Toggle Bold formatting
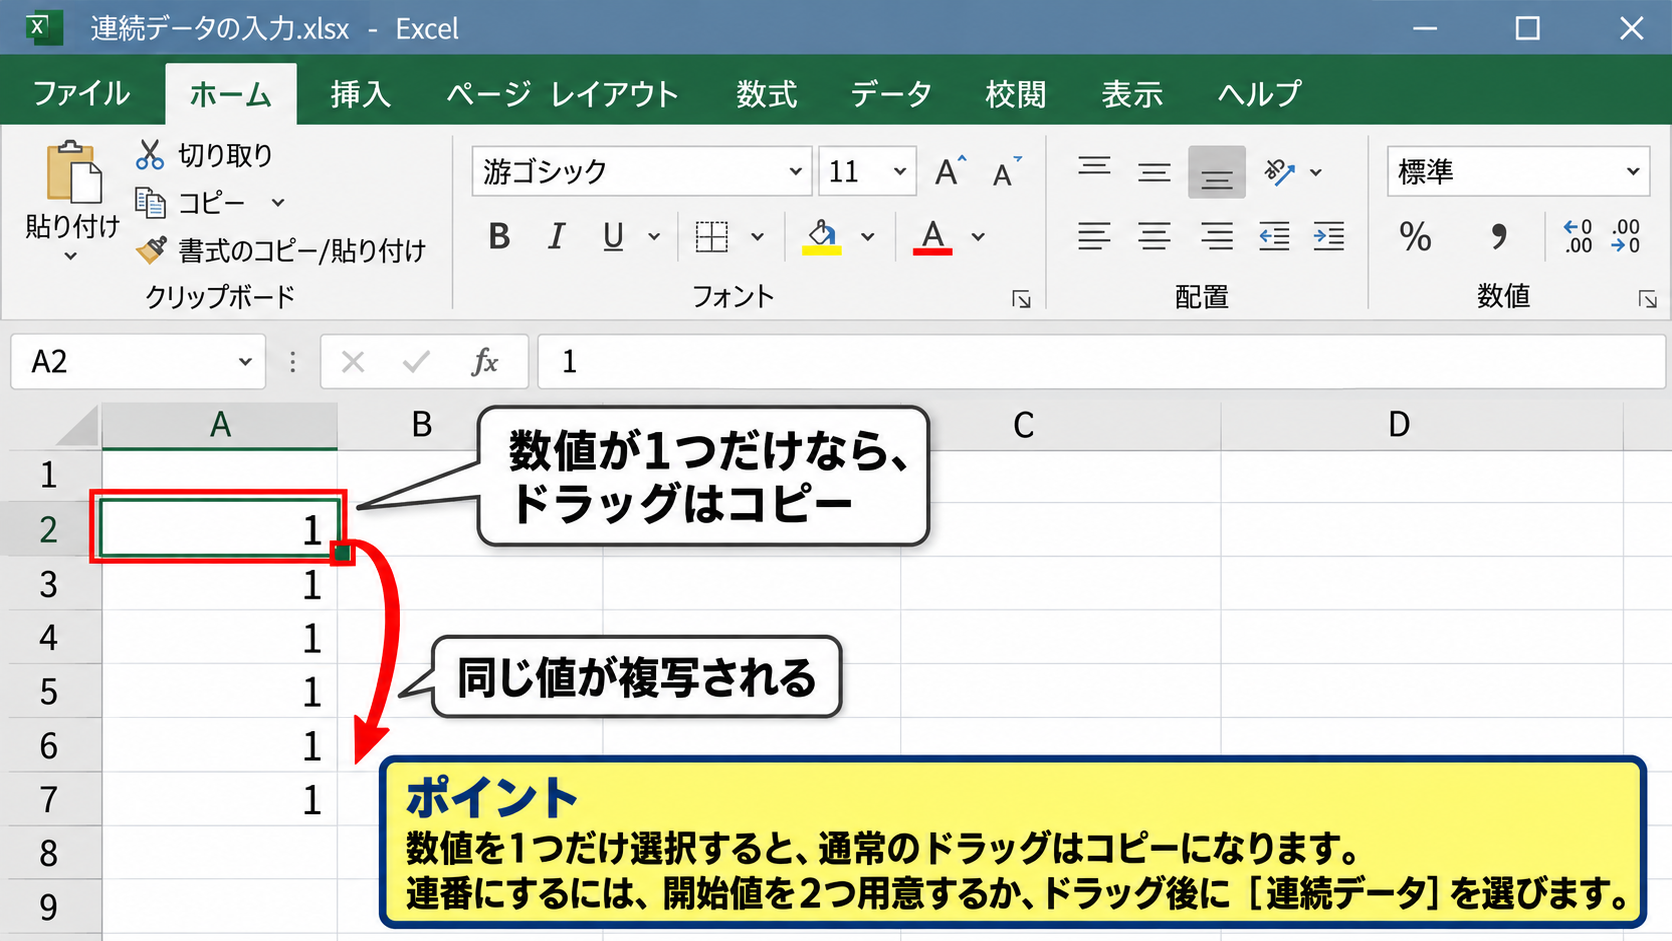 [499, 237]
